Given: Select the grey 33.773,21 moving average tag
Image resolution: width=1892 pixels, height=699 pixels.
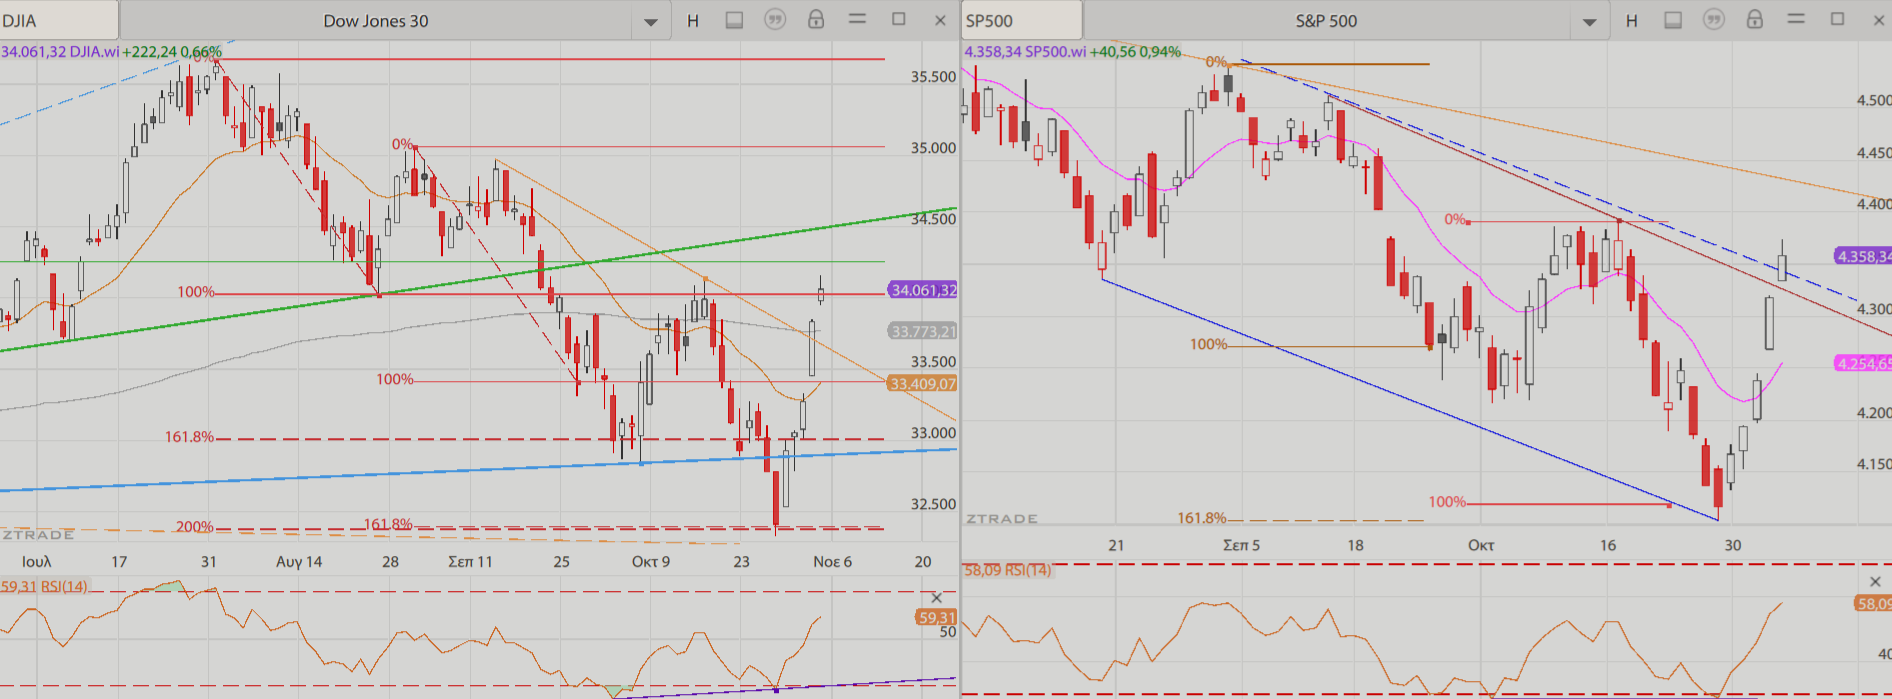Looking at the screenshot, I should click(x=922, y=331).
